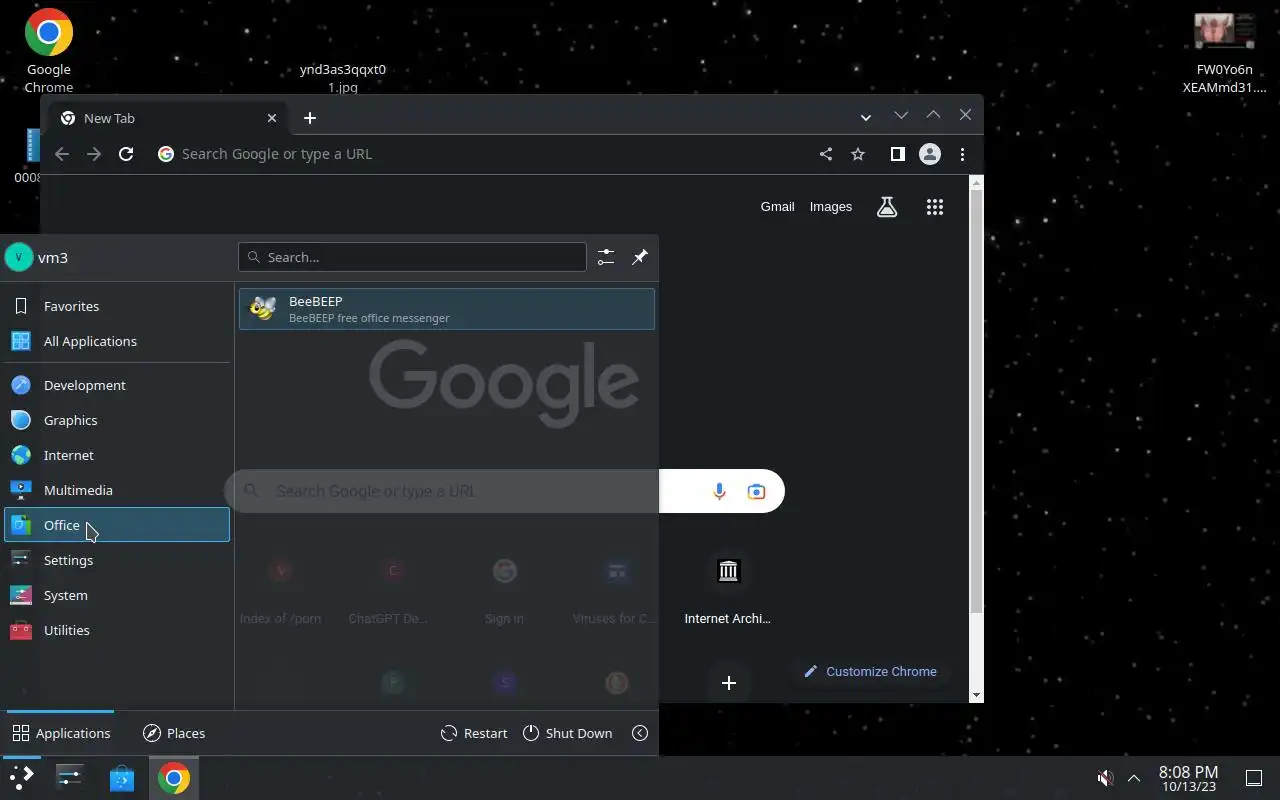This screenshot has width=1280, height=800.
Task: Open Google Chrome desktop shortcut
Action: pos(49,52)
